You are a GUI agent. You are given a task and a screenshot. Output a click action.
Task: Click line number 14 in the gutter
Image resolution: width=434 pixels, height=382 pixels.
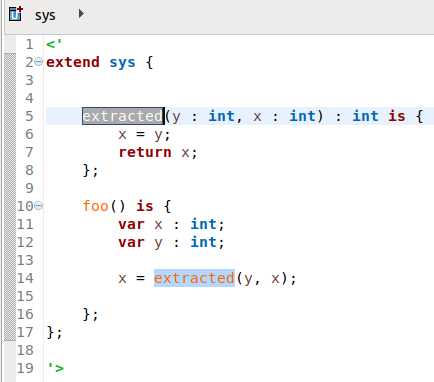[x=25, y=278]
